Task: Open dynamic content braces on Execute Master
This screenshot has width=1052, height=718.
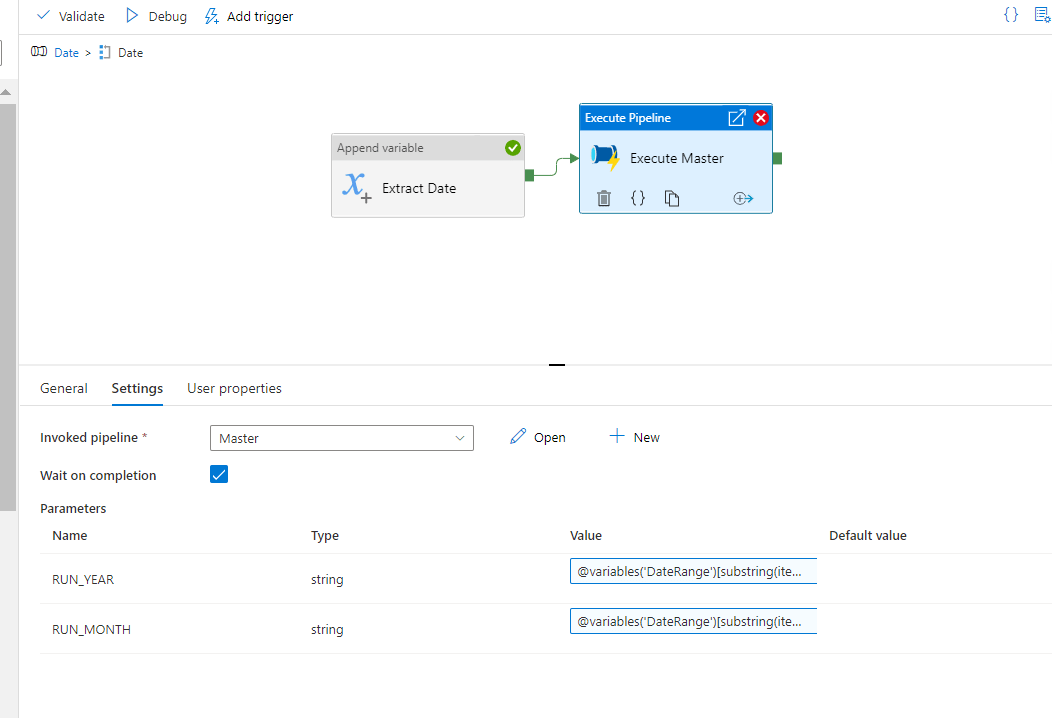Action: tap(638, 198)
